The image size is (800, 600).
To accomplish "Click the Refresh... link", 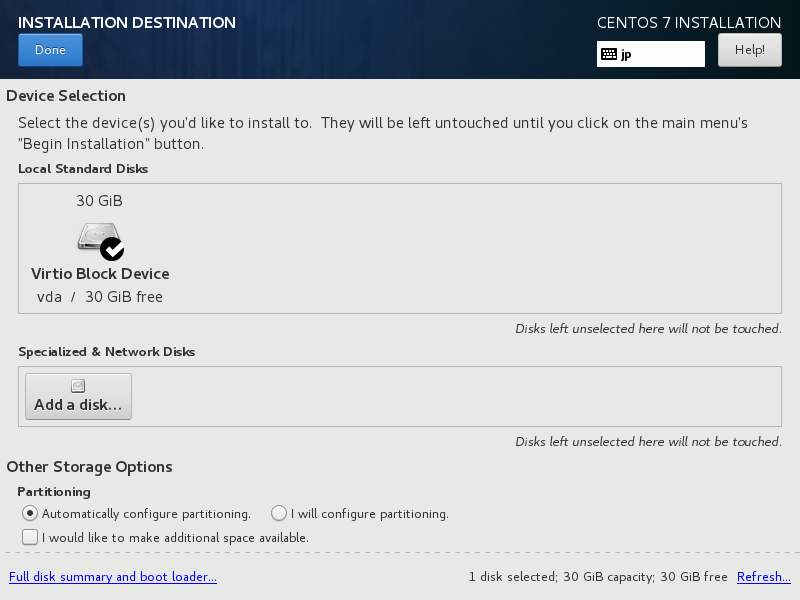I will point(763,577).
